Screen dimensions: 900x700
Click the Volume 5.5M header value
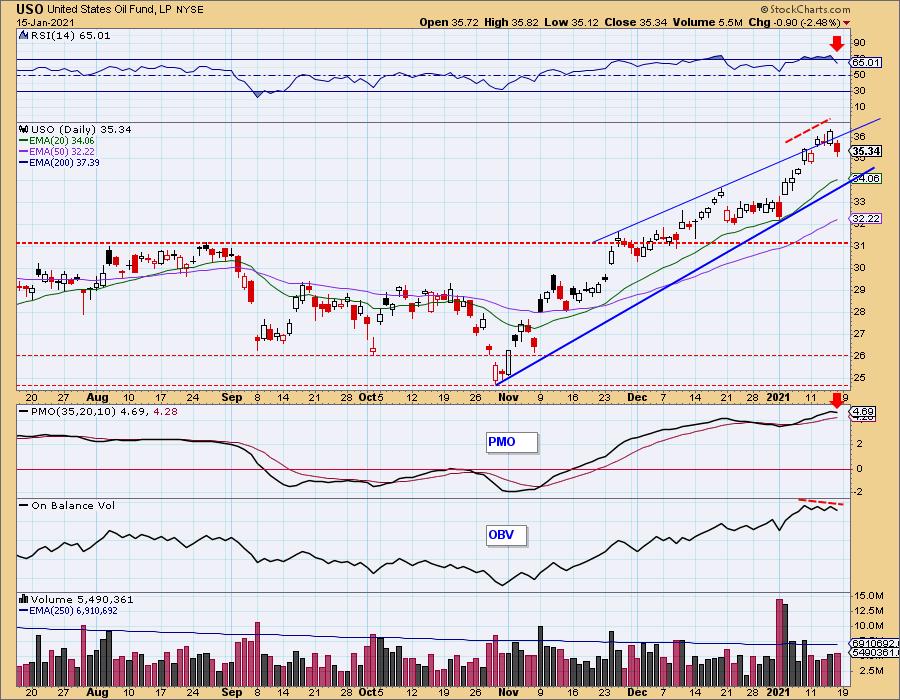(x=708, y=22)
